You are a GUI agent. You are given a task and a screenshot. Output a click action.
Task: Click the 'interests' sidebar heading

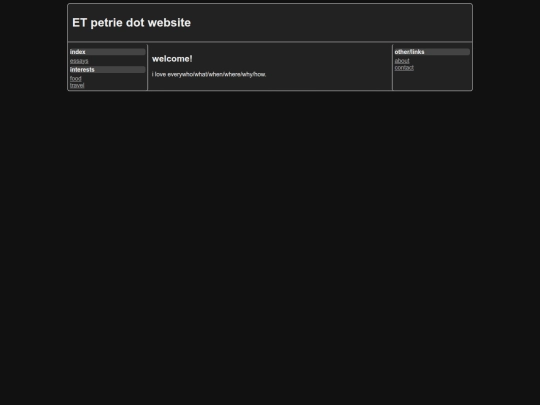pos(107,70)
